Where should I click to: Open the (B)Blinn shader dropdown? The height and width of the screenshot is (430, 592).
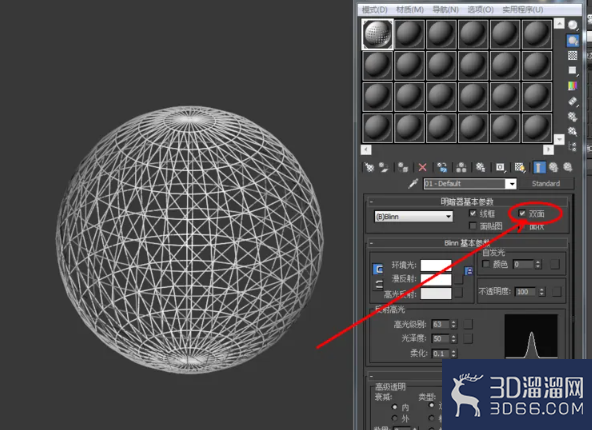pos(413,216)
